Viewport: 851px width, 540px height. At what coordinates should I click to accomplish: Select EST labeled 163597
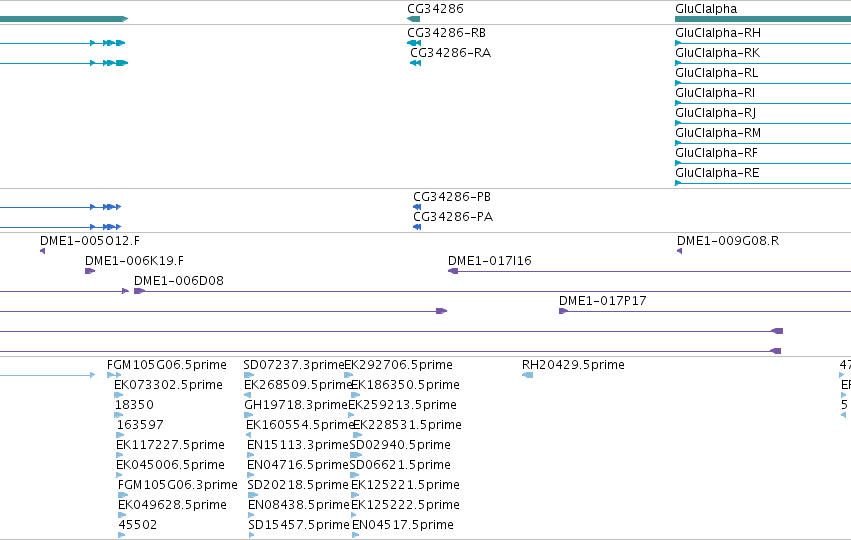140,425
